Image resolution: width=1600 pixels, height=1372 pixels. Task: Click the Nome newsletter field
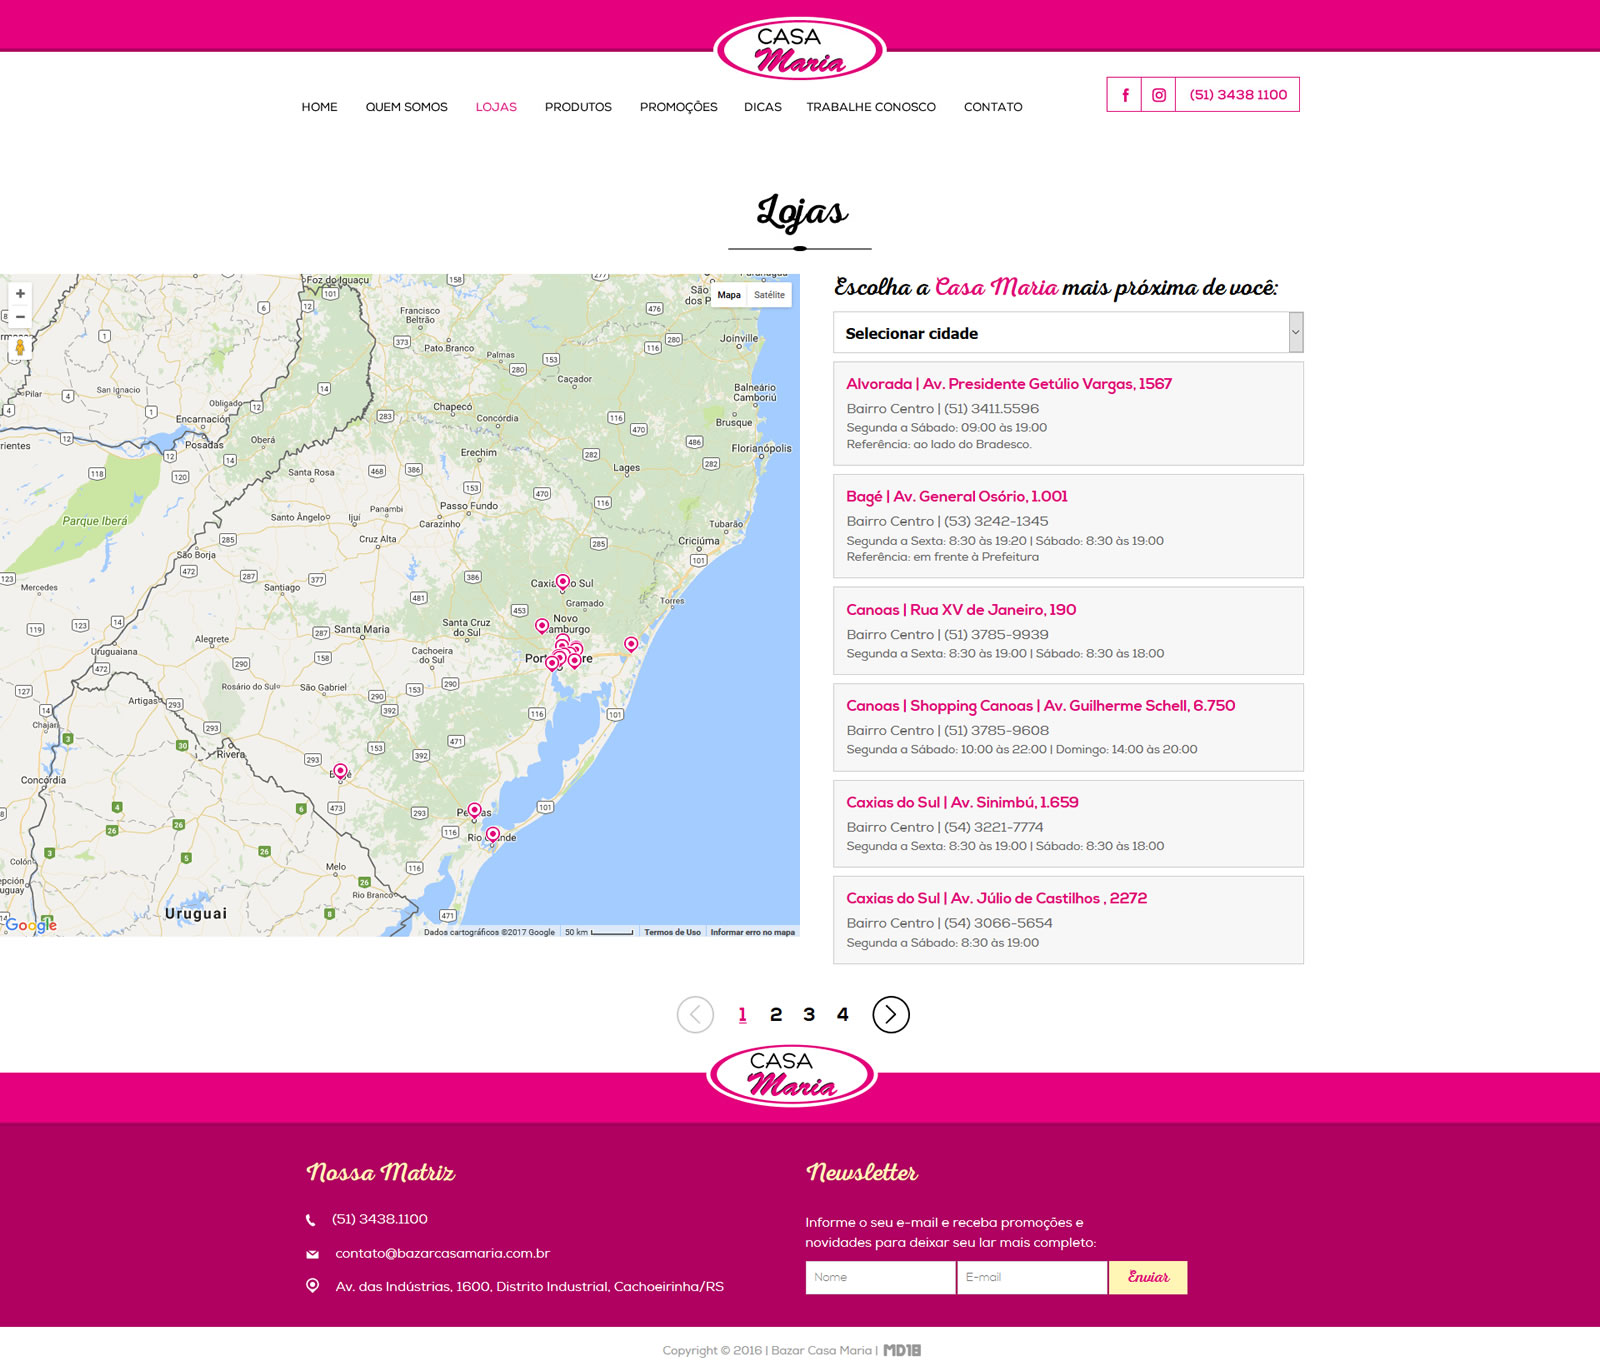[880, 1277]
